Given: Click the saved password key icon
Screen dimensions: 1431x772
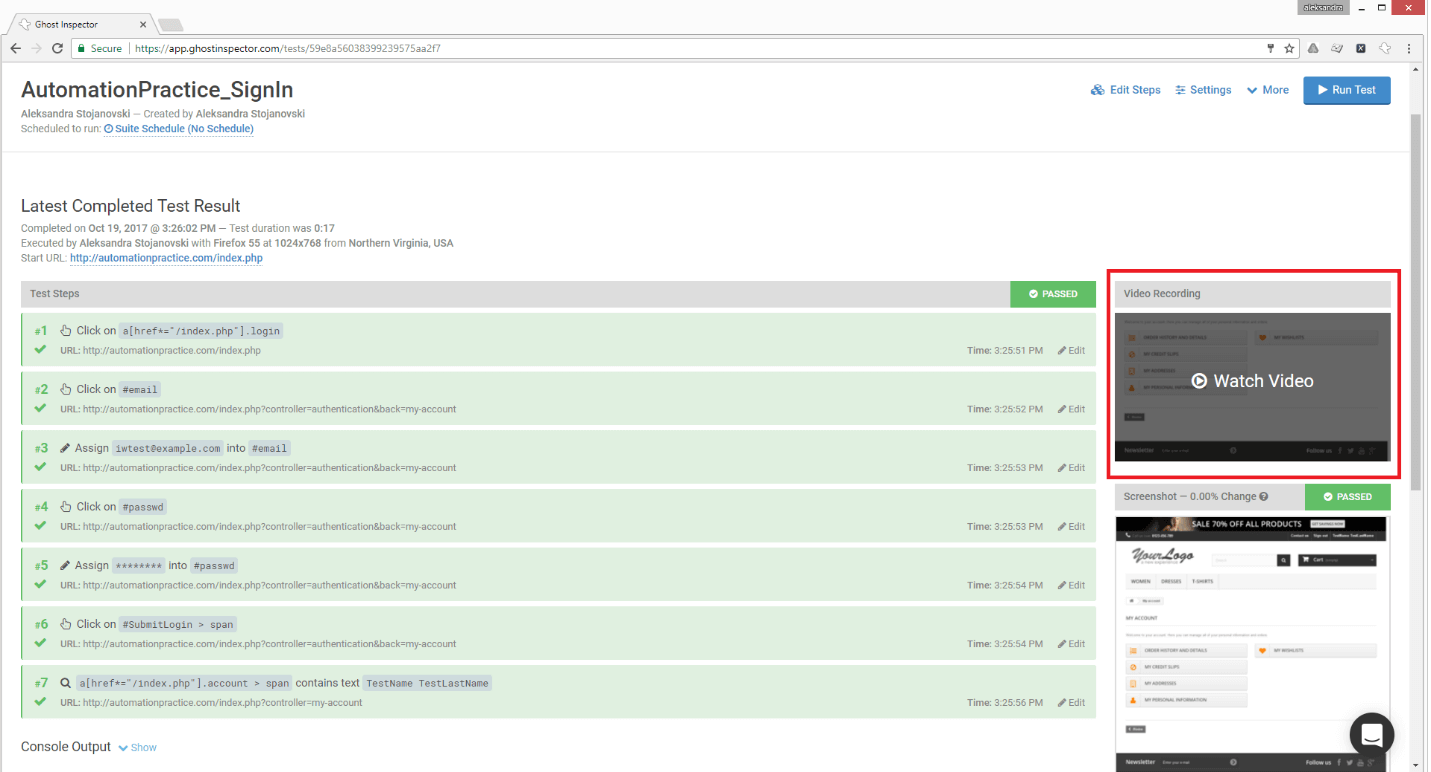Looking at the screenshot, I should click(1271, 48).
